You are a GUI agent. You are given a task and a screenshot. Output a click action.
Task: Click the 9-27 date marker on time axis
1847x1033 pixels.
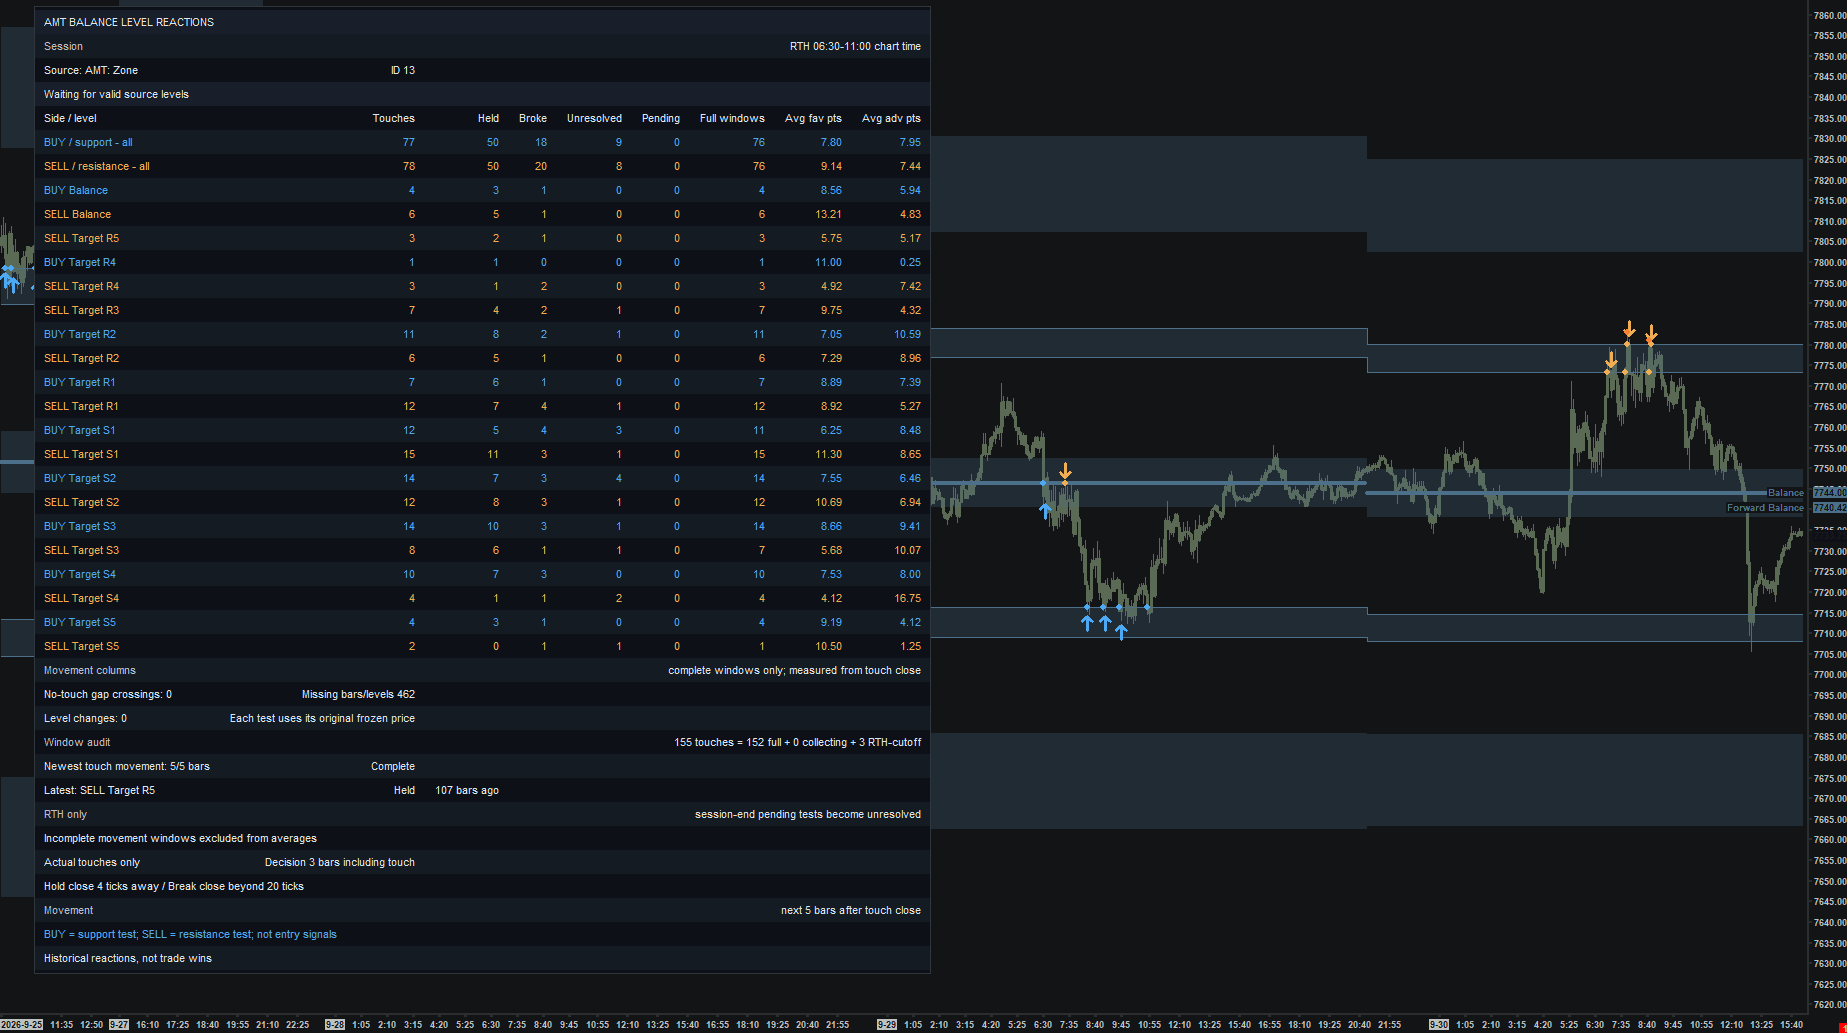(x=119, y=1025)
